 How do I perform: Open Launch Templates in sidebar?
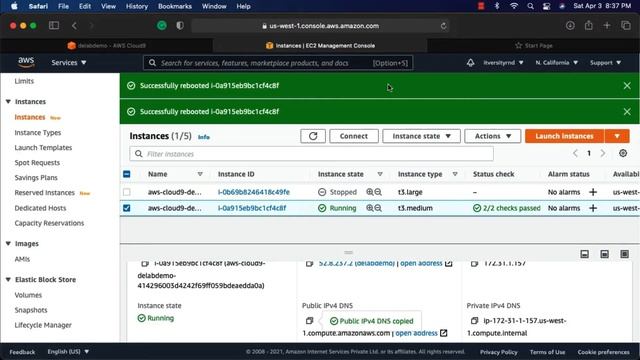coord(43,148)
